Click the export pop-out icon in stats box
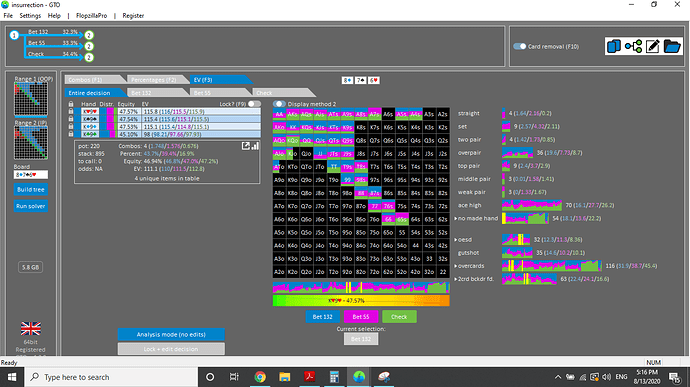 coord(246,146)
